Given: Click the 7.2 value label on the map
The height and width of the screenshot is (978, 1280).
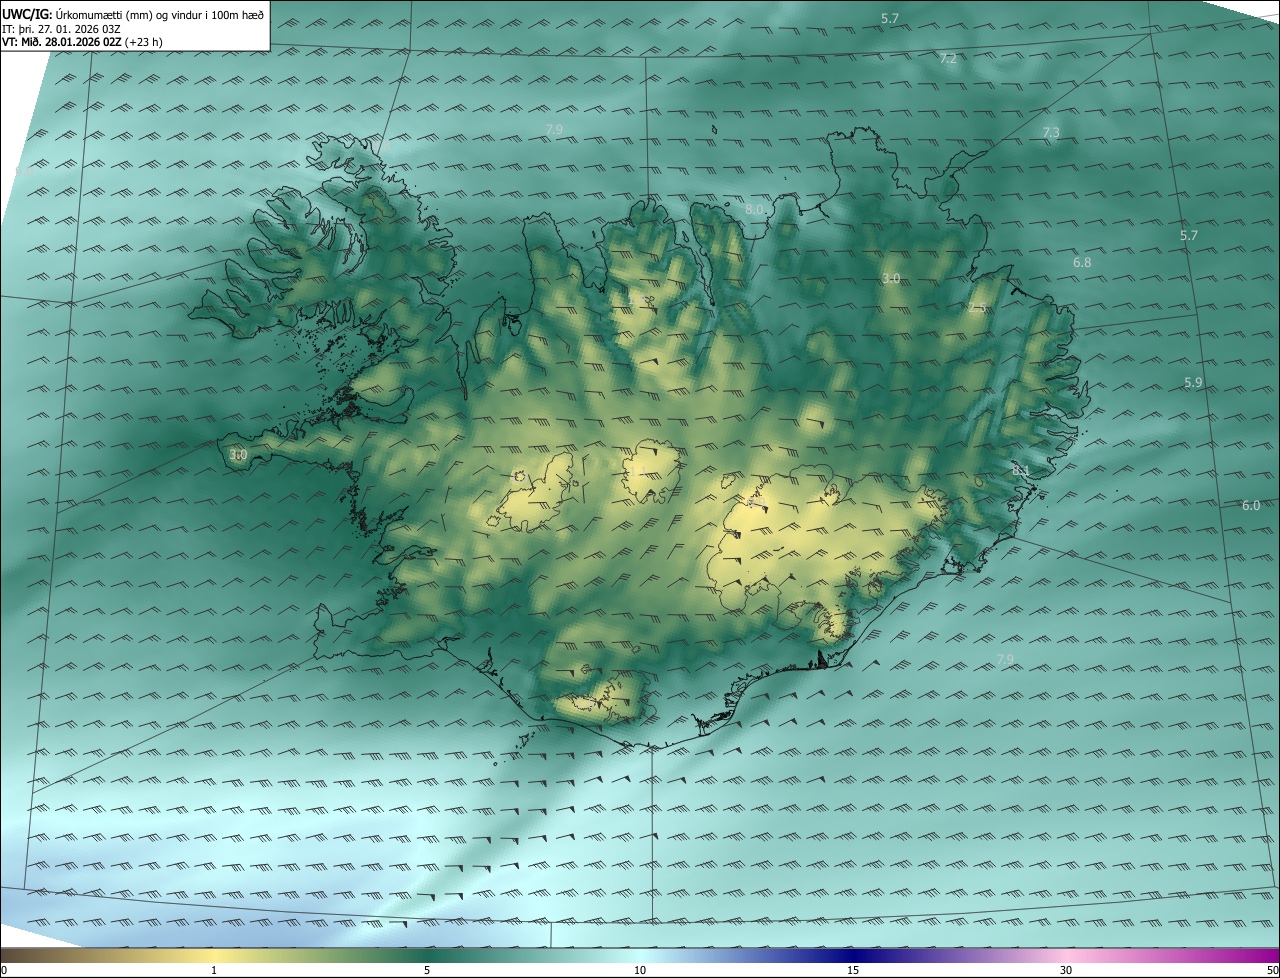Looking at the screenshot, I should (948, 59).
